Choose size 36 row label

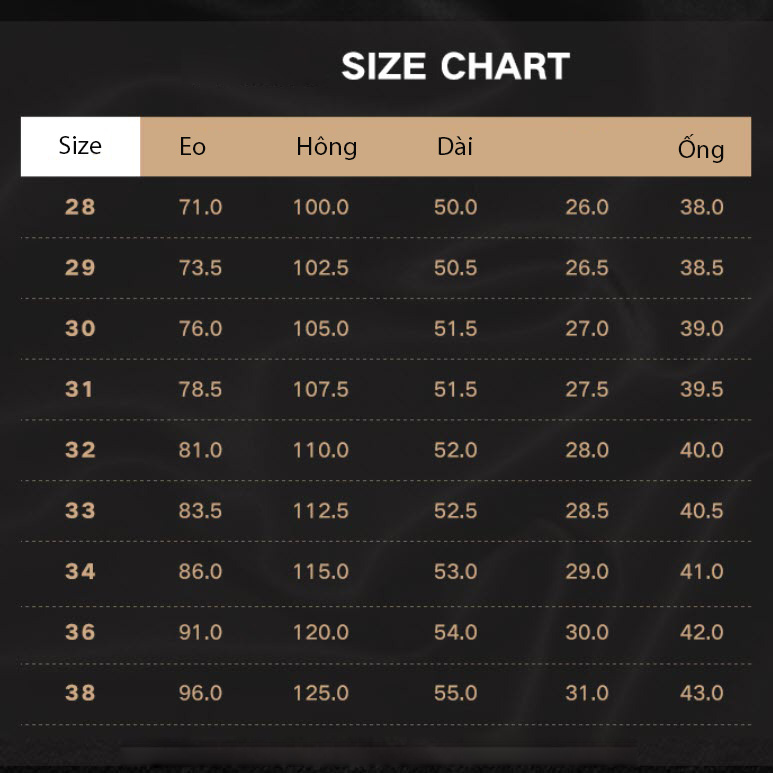tap(80, 632)
